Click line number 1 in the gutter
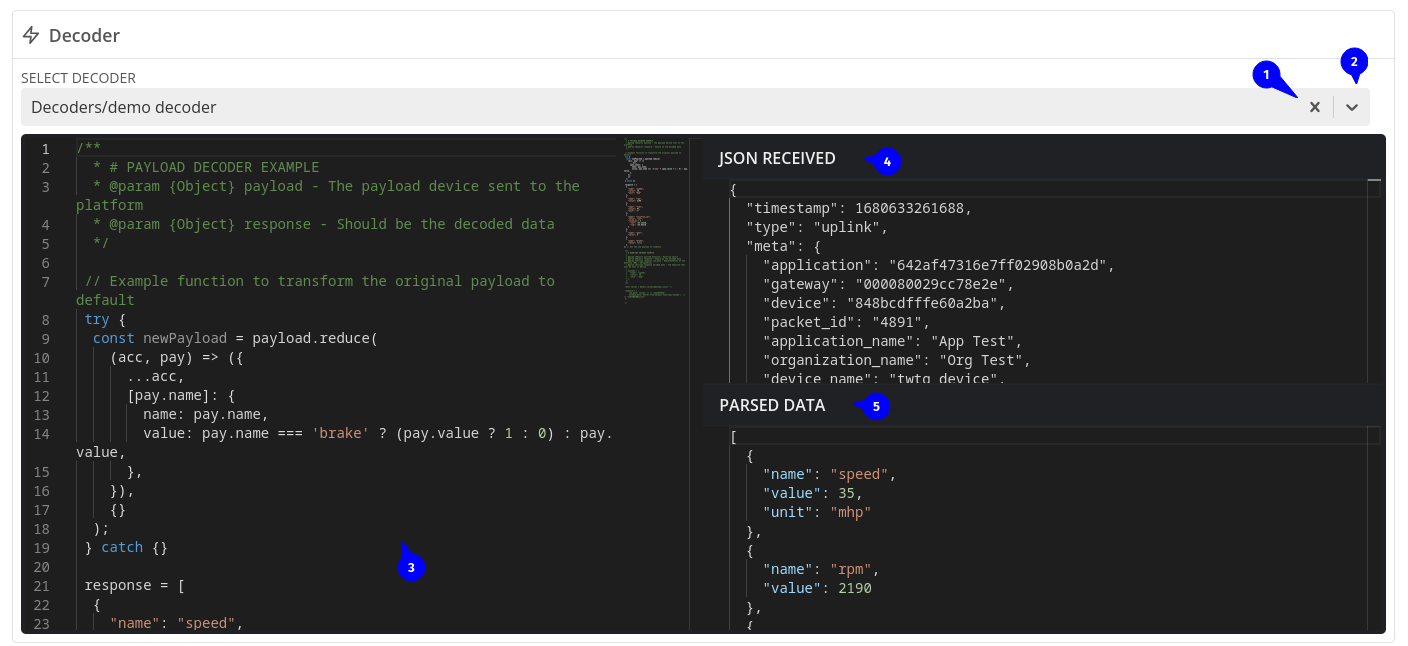1408x646 pixels. pyautogui.click(x=45, y=148)
